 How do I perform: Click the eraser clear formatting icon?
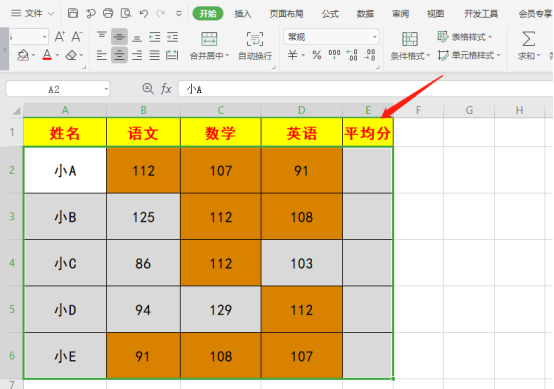click(71, 55)
